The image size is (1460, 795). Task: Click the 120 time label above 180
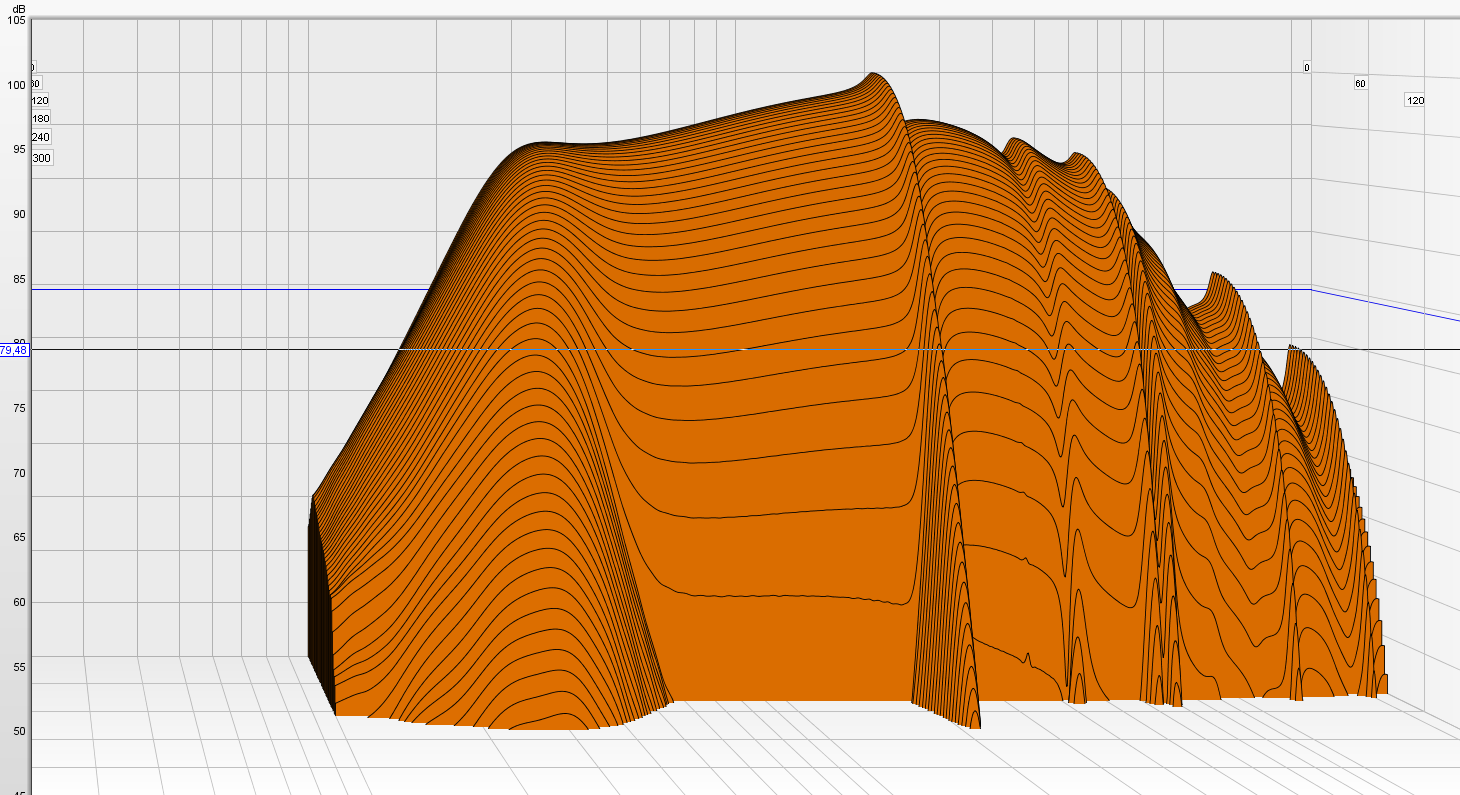tap(40, 101)
